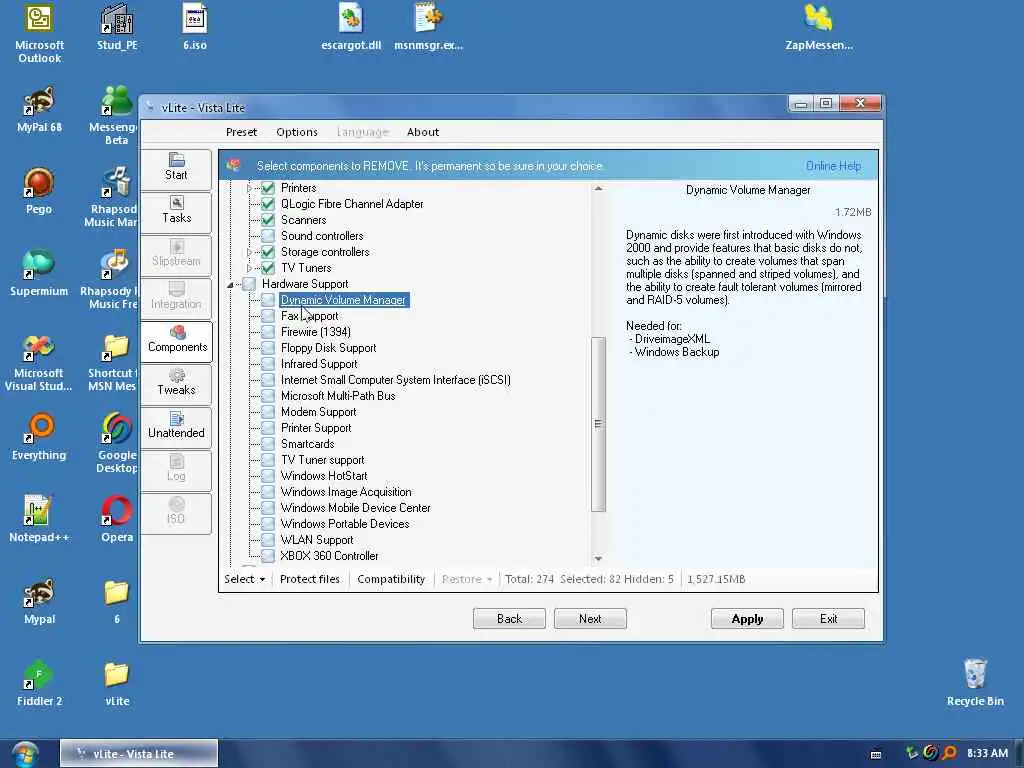Open the Recycle Bin

(974, 683)
